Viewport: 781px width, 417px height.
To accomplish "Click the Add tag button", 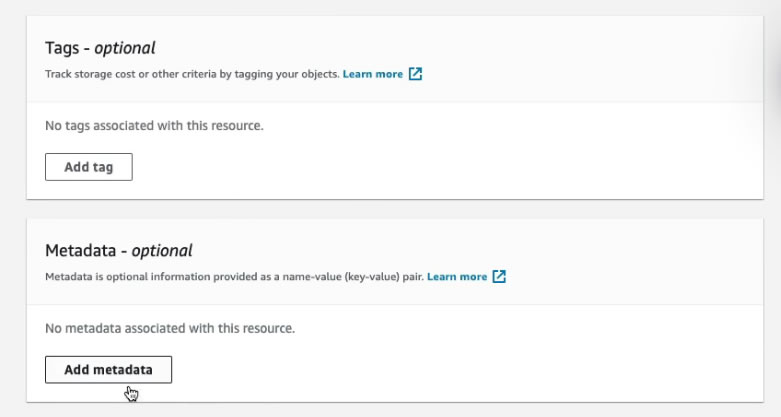I will coord(89,167).
